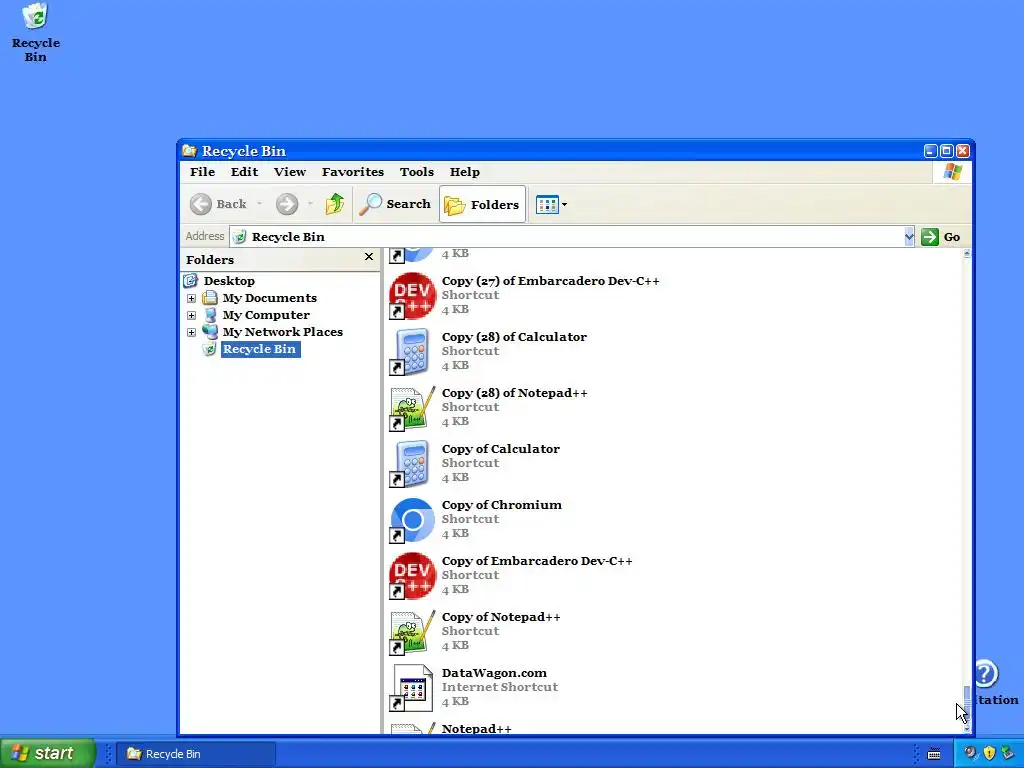
Task: Click the vertical scrollbar thumb
Action: coord(967,702)
